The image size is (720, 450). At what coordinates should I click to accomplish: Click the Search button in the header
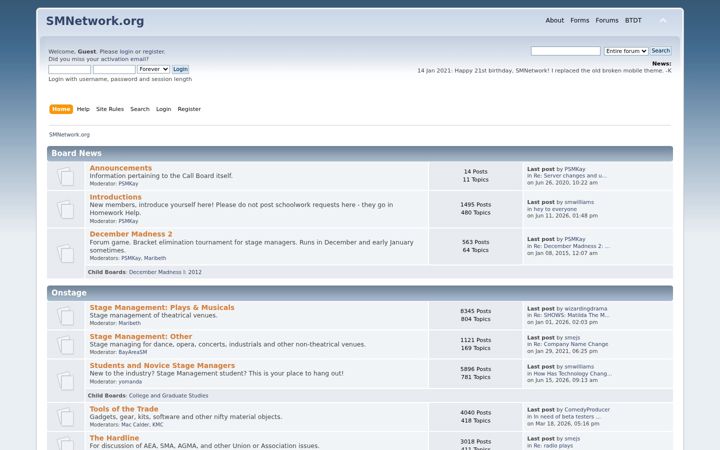click(661, 51)
